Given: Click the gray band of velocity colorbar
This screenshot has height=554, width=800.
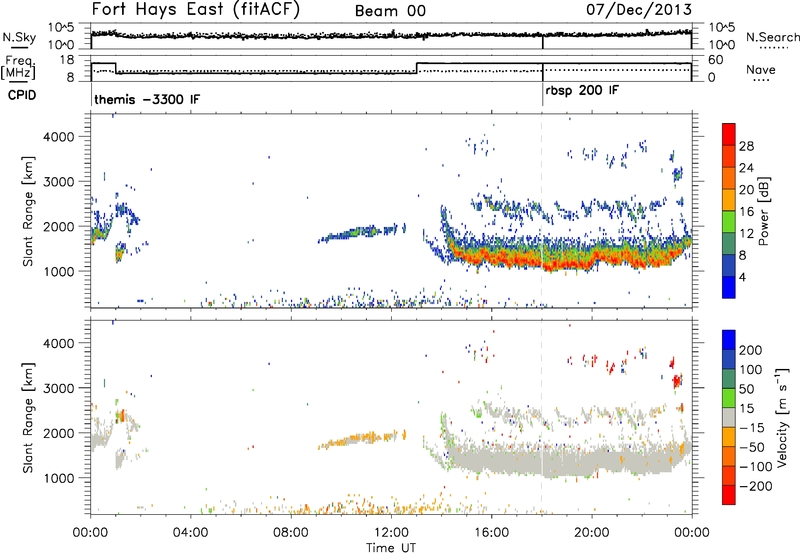Looking at the screenshot, I should (x=729, y=417).
